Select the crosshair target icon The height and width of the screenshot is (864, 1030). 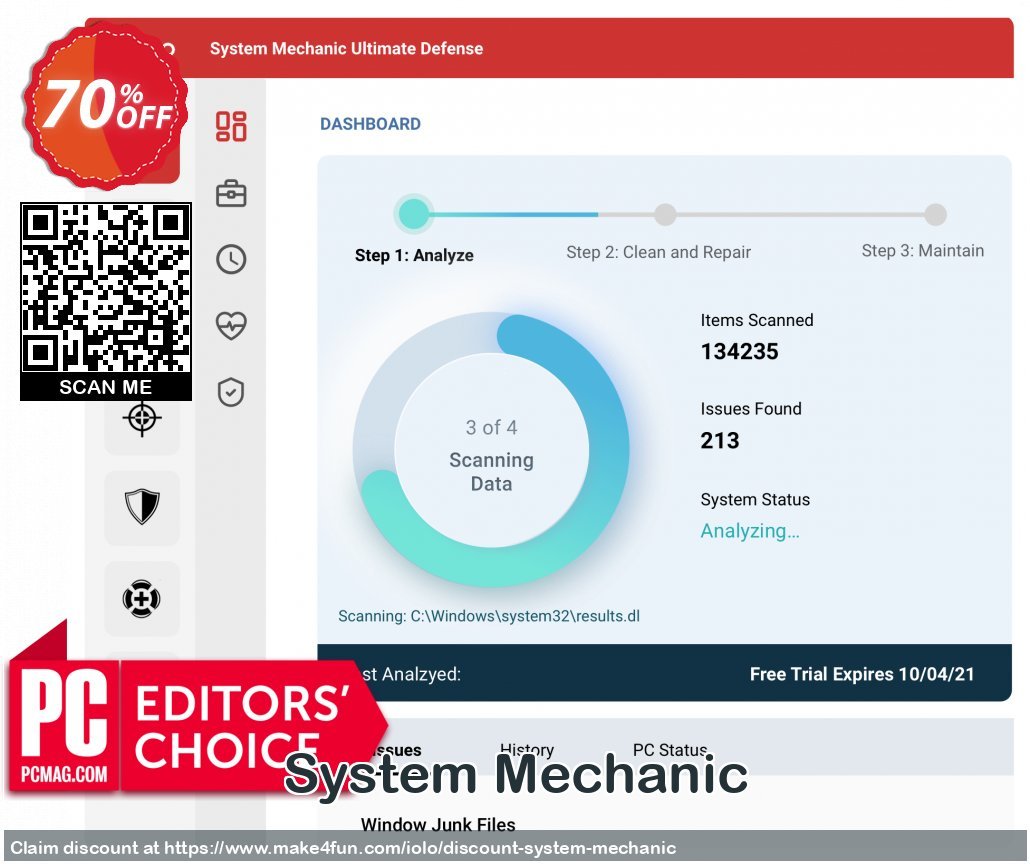[142, 419]
